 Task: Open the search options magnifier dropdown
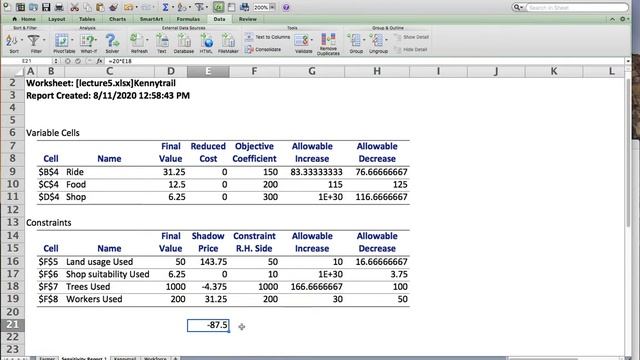point(518,7)
